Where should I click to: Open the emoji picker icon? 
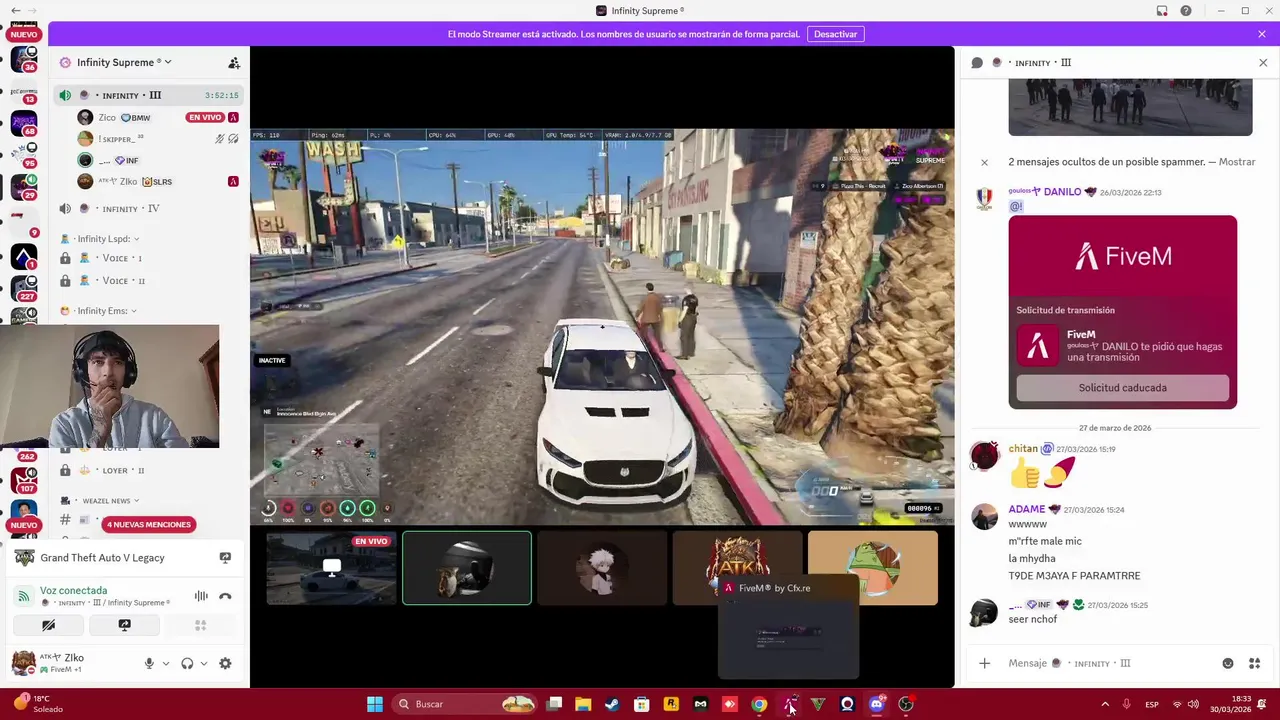click(x=1228, y=663)
